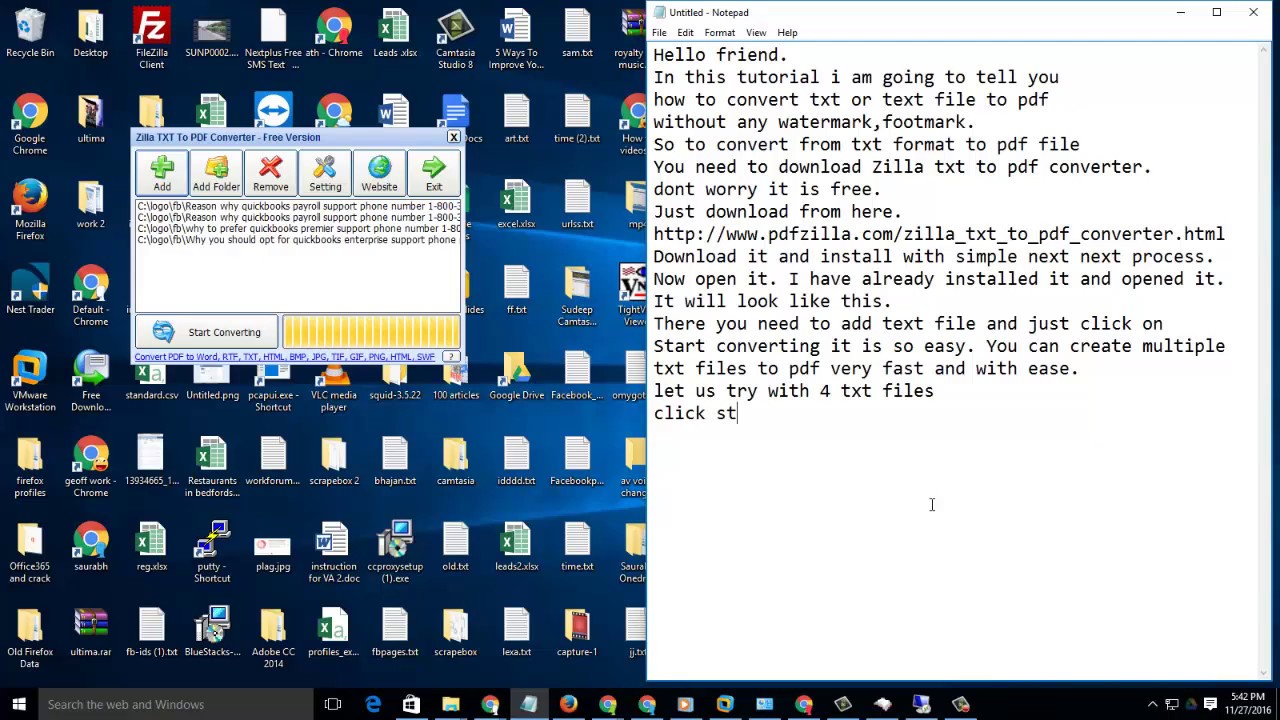
Task: Open the Google Drive desktop folder
Action: point(516,376)
